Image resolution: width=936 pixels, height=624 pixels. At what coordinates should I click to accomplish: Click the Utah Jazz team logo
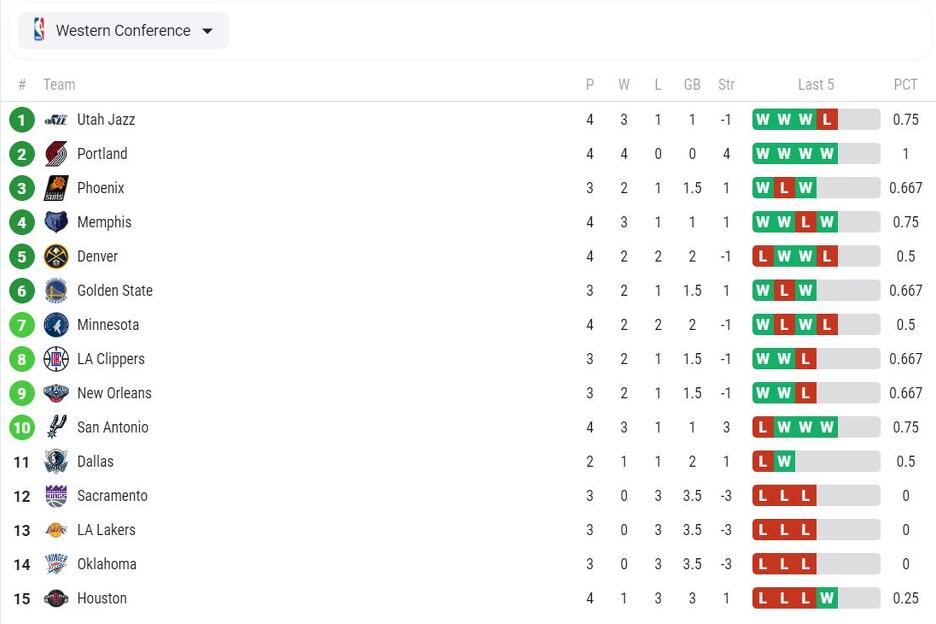pyautogui.click(x=56, y=120)
